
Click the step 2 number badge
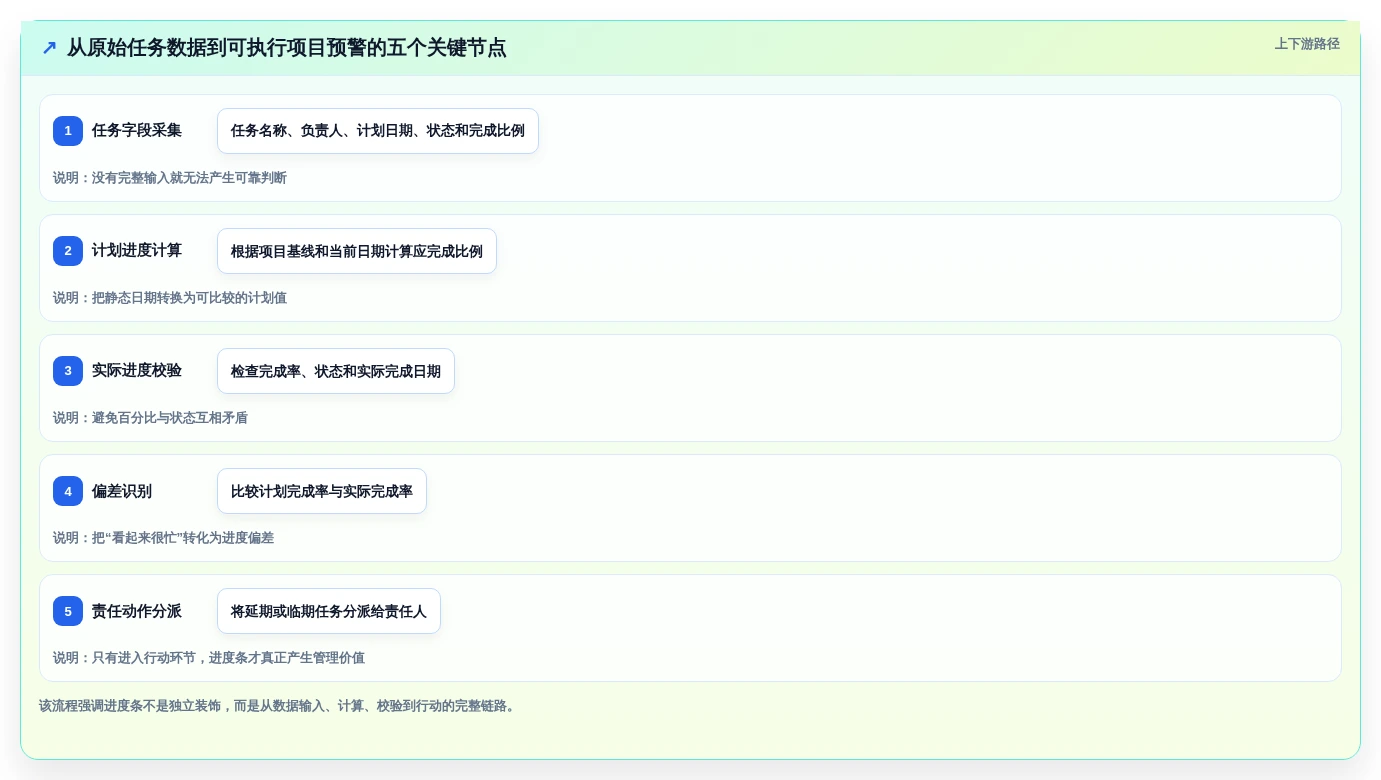(x=68, y=251)
